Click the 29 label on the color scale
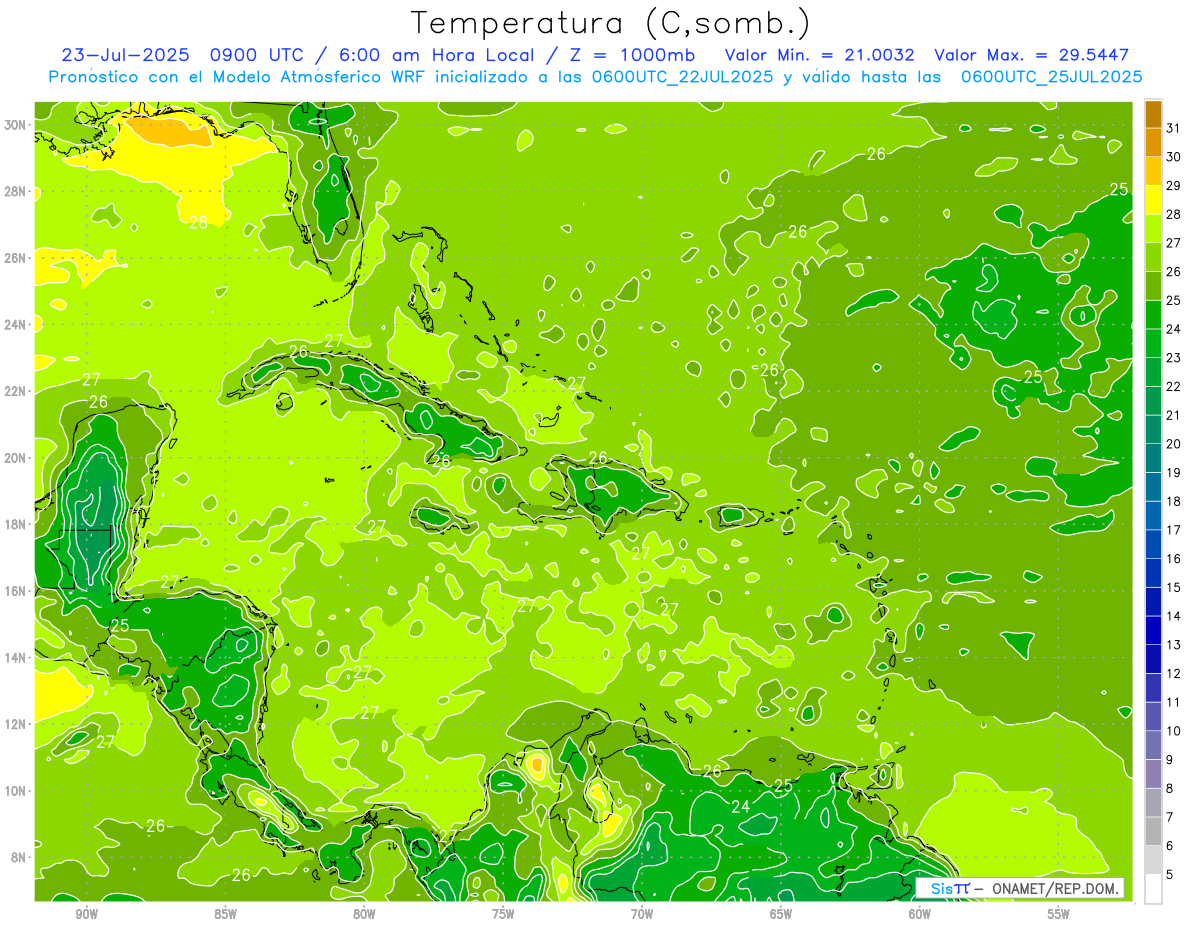 (1174, 186)
